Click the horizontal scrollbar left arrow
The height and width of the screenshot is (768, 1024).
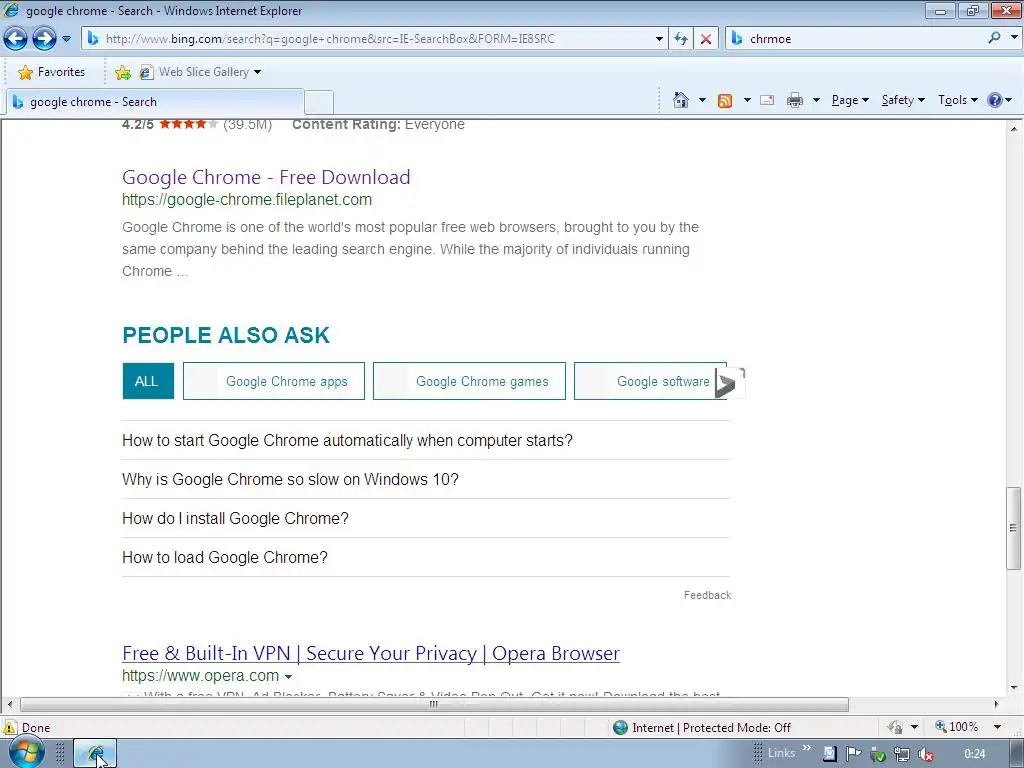tap(9, 705)
